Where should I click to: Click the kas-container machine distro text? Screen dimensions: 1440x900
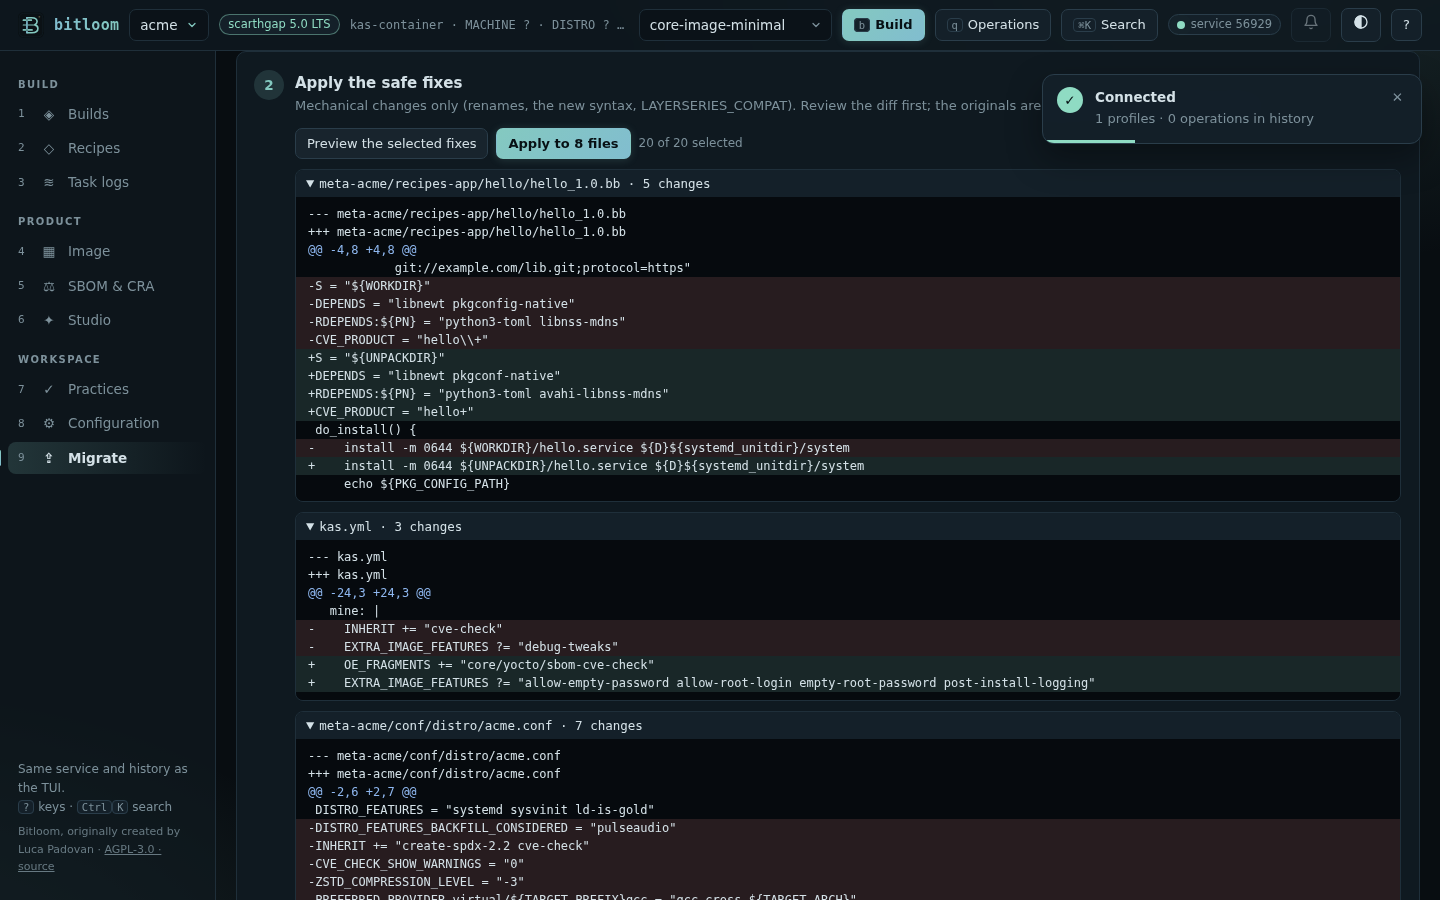[x=487, y=25]
